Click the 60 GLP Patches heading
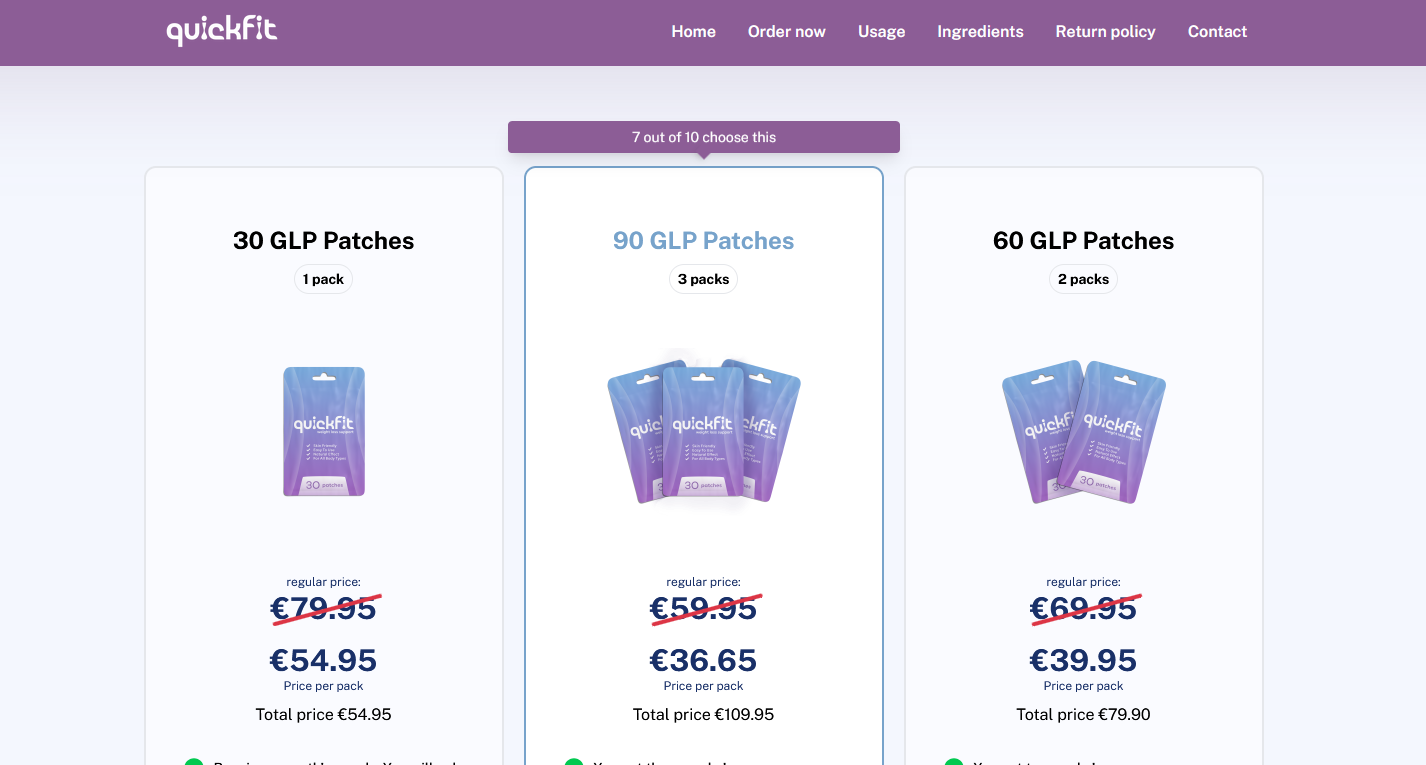The width and height of the screenshot is (1426, 765). tap(1084, 241)
